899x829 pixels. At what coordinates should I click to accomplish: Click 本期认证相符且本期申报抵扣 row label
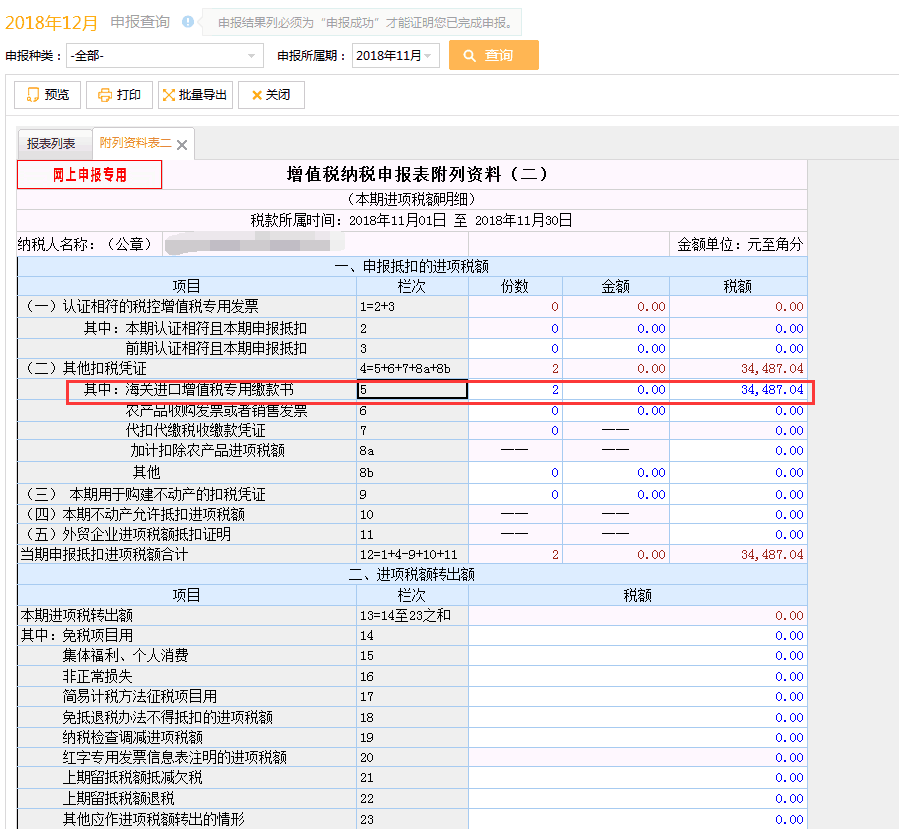click(216, 329)
